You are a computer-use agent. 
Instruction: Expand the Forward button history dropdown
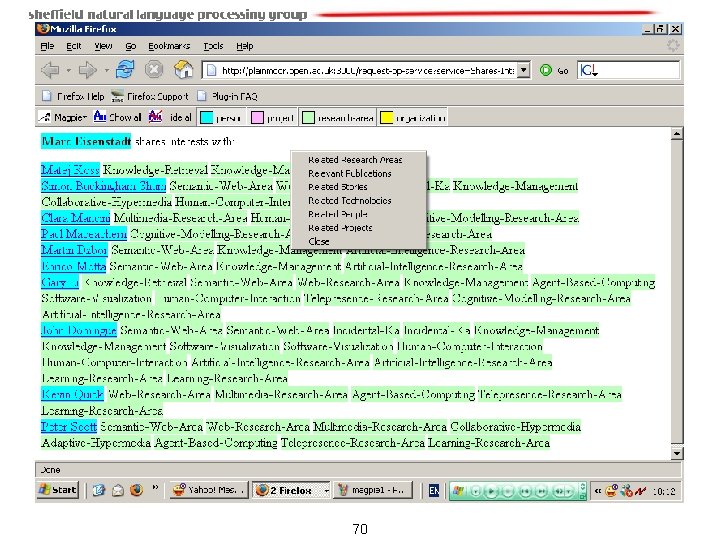tap(106, 71)
